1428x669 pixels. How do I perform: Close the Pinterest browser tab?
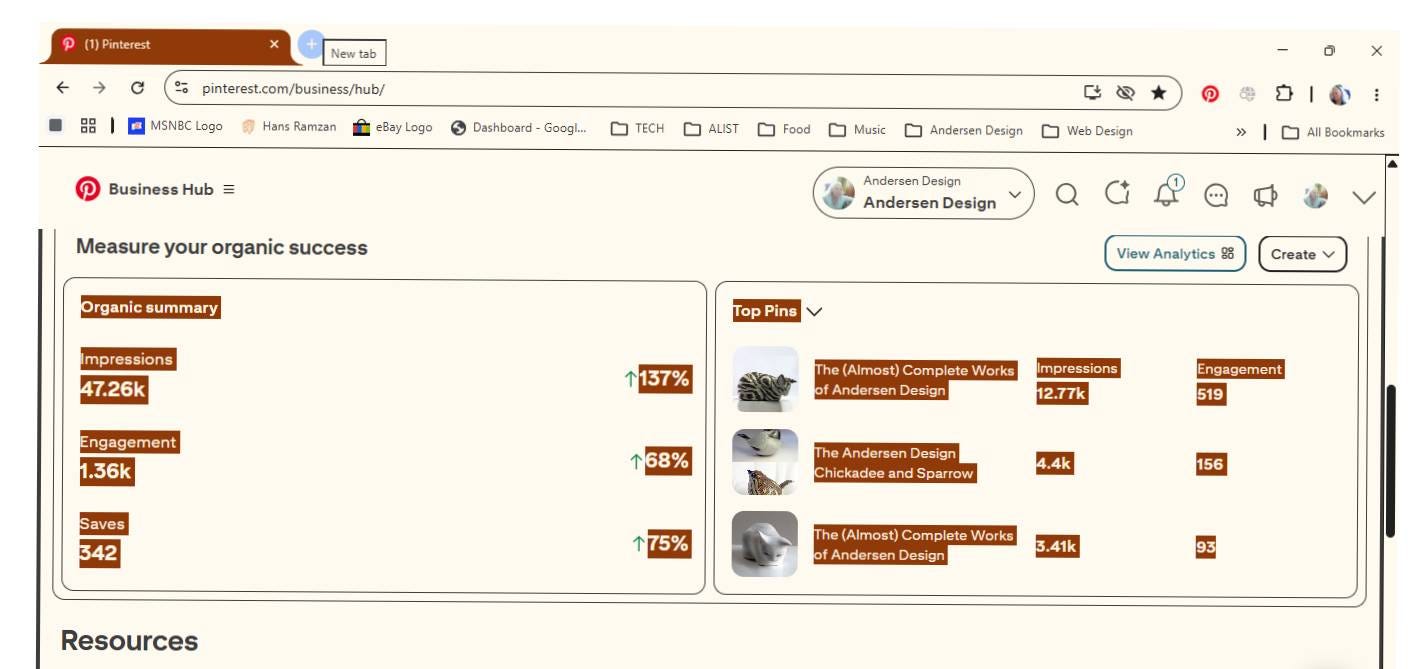pyautogui.click(x=274, y=45)
